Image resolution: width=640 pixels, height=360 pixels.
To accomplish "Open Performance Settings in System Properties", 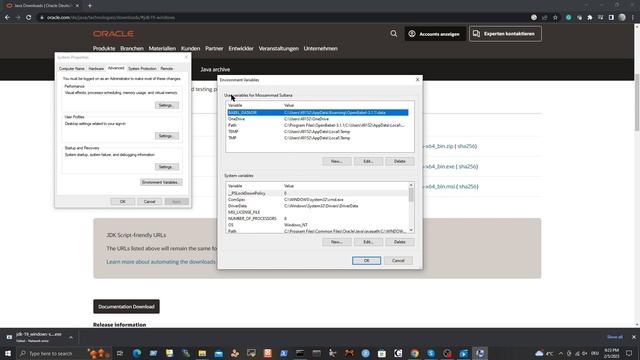I will coord(167,105).
